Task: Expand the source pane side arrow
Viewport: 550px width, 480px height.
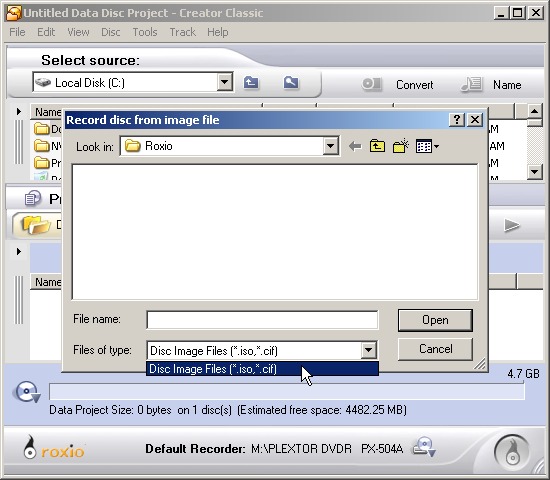Action: (19, 112)
